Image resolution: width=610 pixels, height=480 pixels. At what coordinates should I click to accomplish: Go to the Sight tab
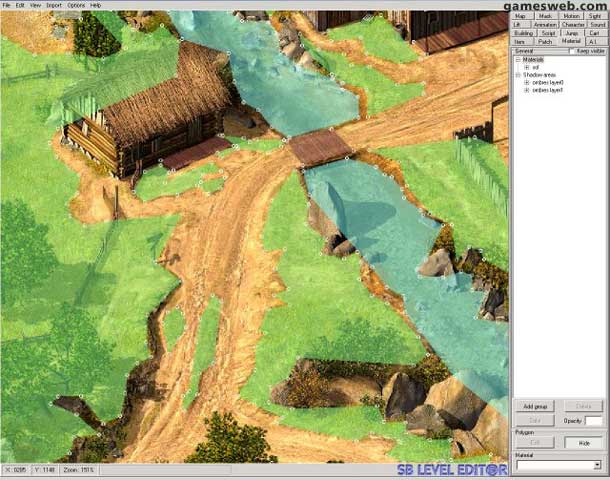[x=596, y=16]
